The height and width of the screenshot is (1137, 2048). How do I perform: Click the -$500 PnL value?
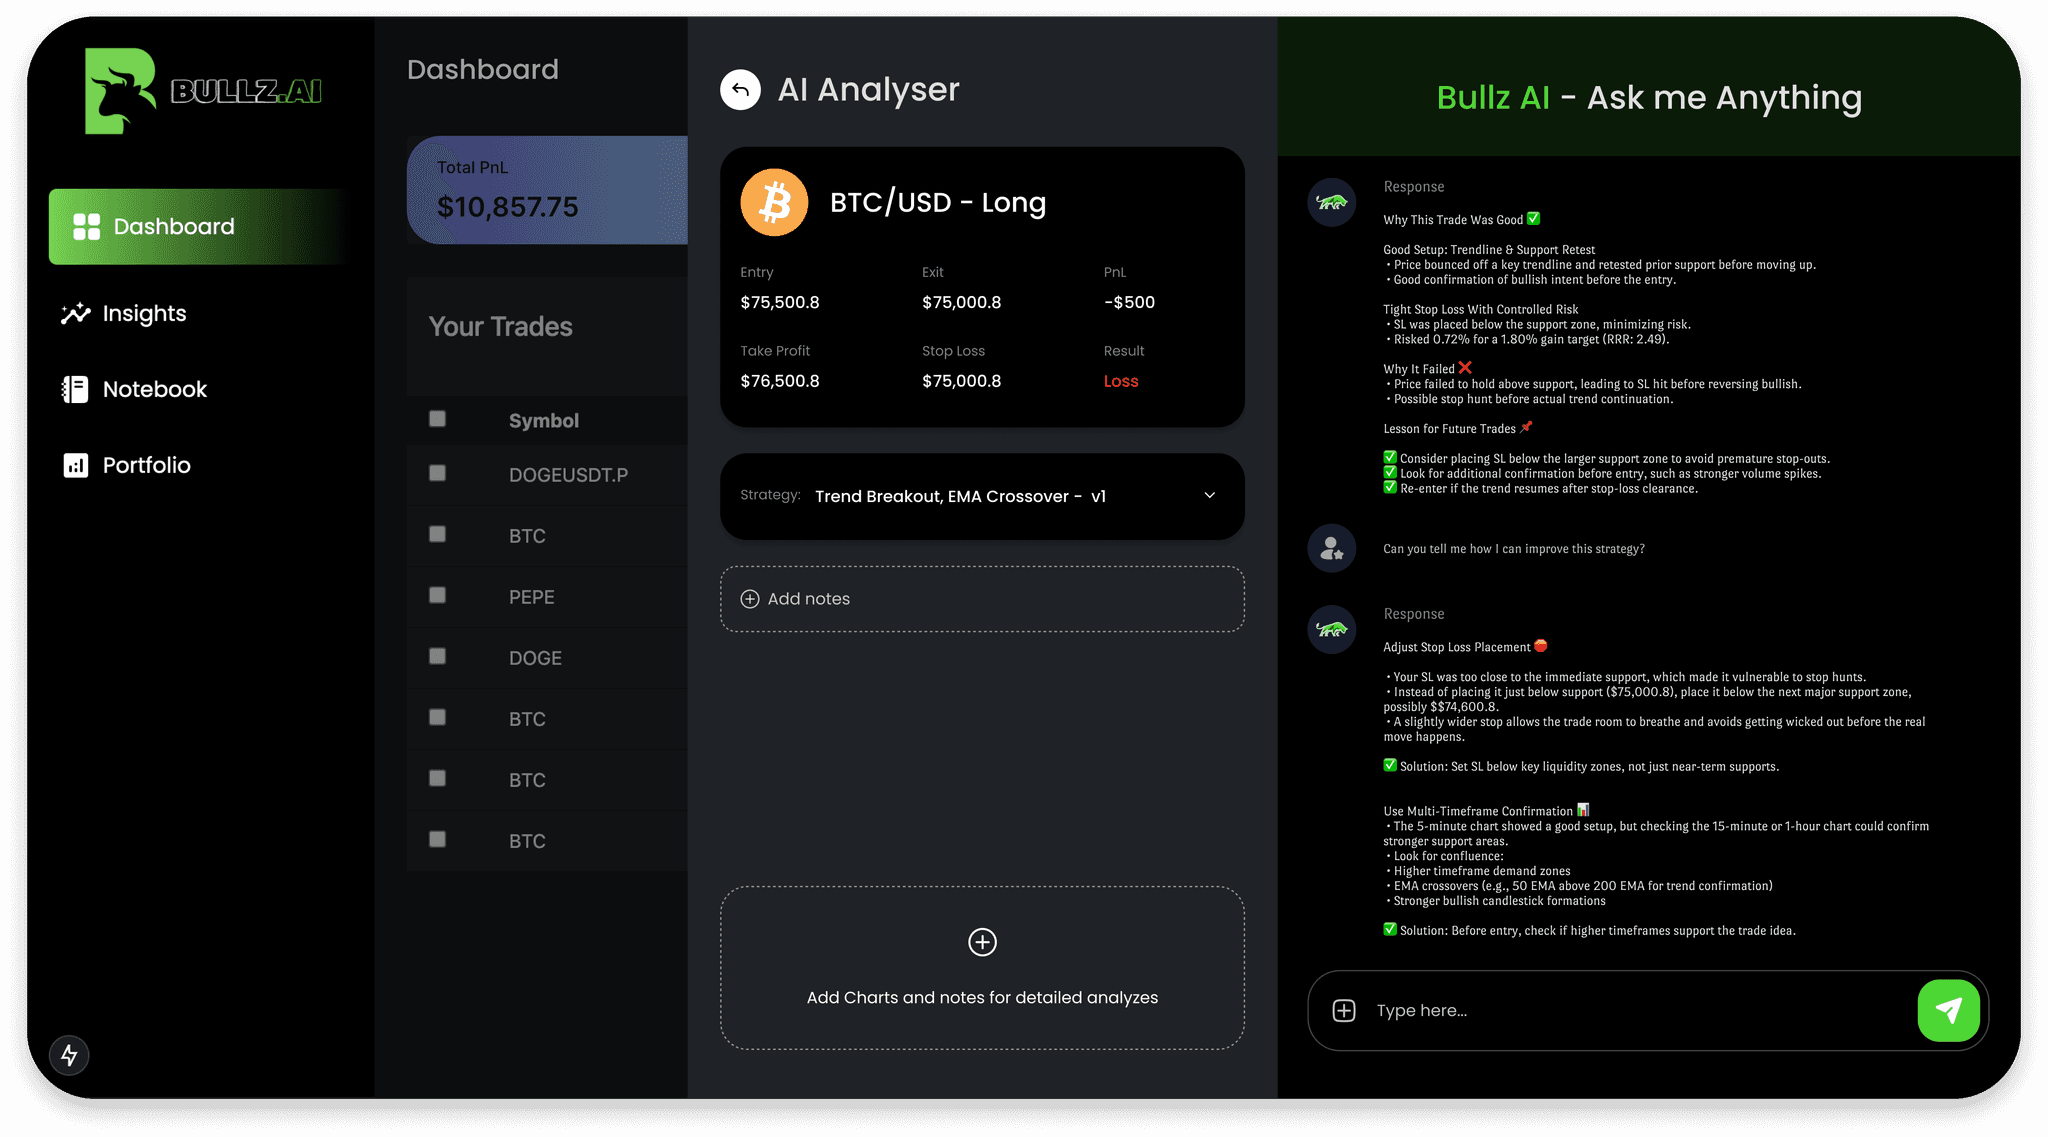tap(1129, 303)
